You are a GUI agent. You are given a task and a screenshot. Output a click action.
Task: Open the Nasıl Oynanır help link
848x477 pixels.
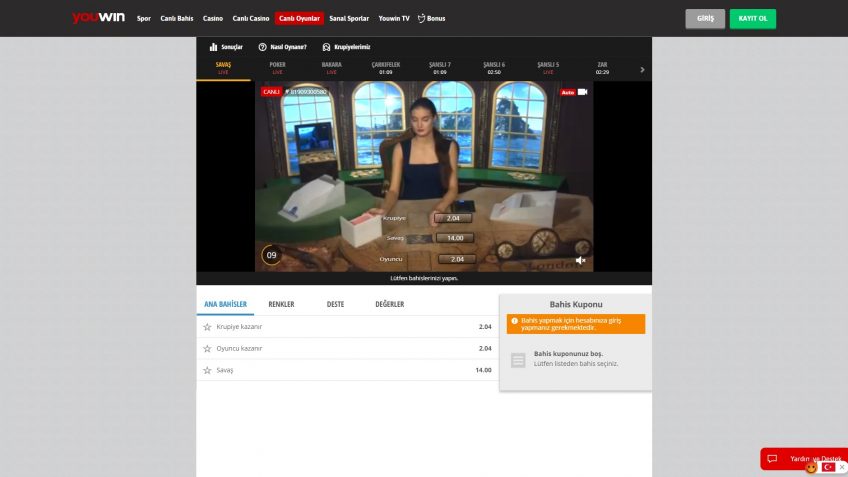[x=282, y=47]
